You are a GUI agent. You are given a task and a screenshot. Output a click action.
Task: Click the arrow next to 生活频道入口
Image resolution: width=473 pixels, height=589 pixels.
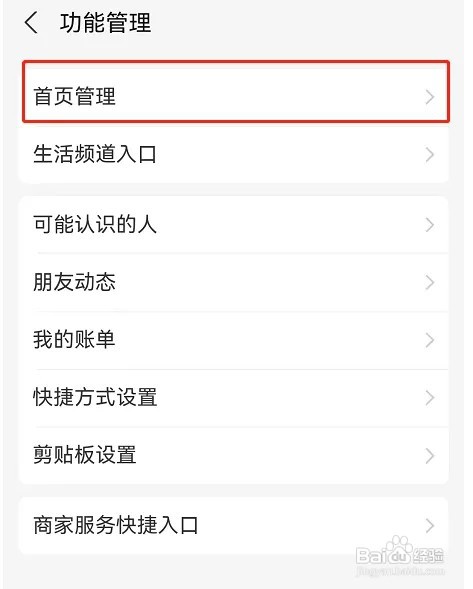pos(430,155)
